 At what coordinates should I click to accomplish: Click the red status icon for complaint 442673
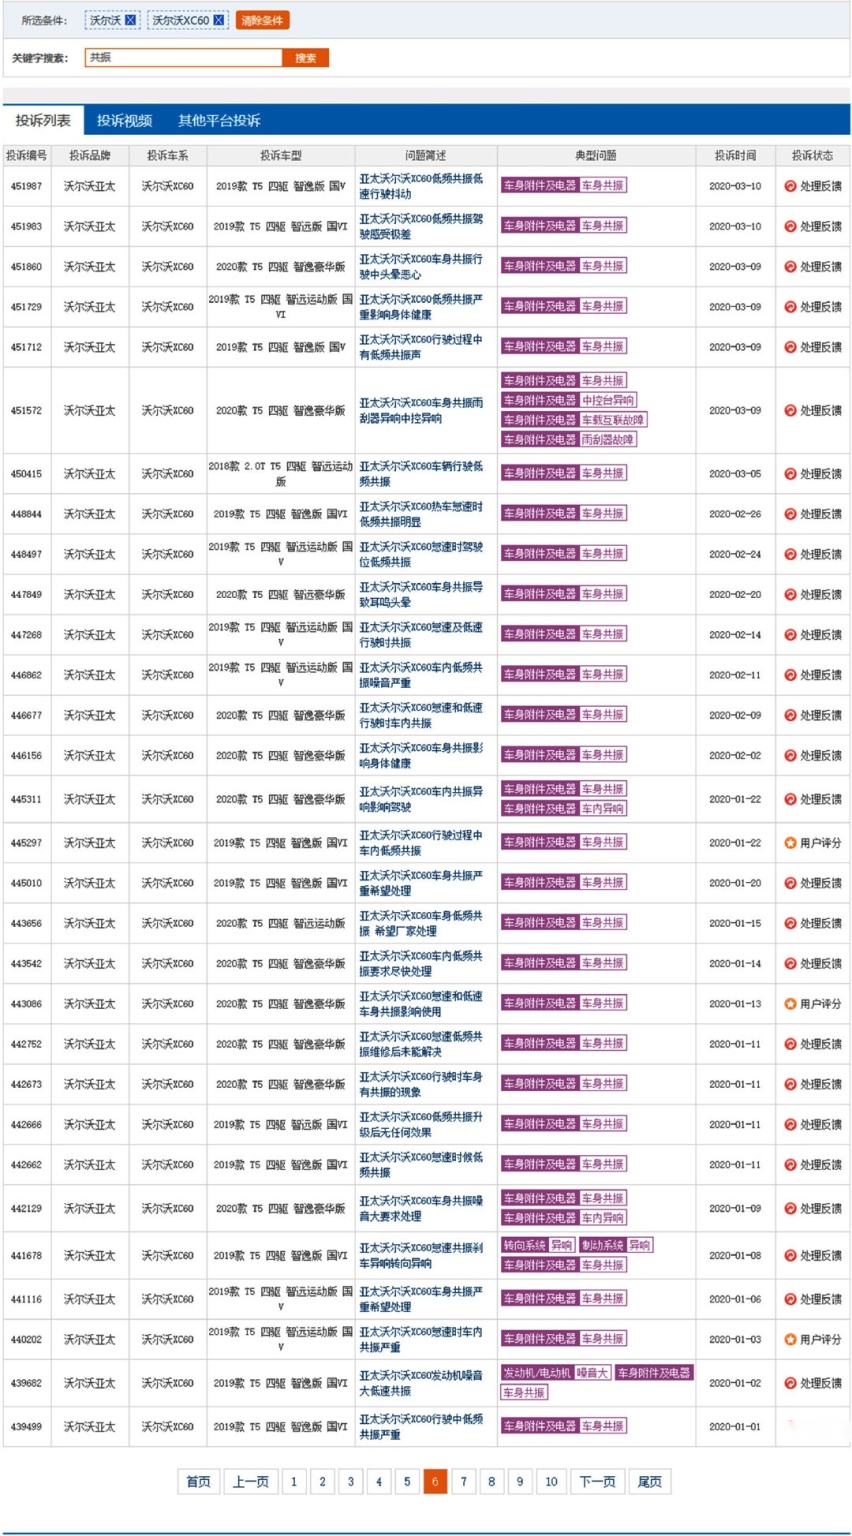tap(790, 1085)
